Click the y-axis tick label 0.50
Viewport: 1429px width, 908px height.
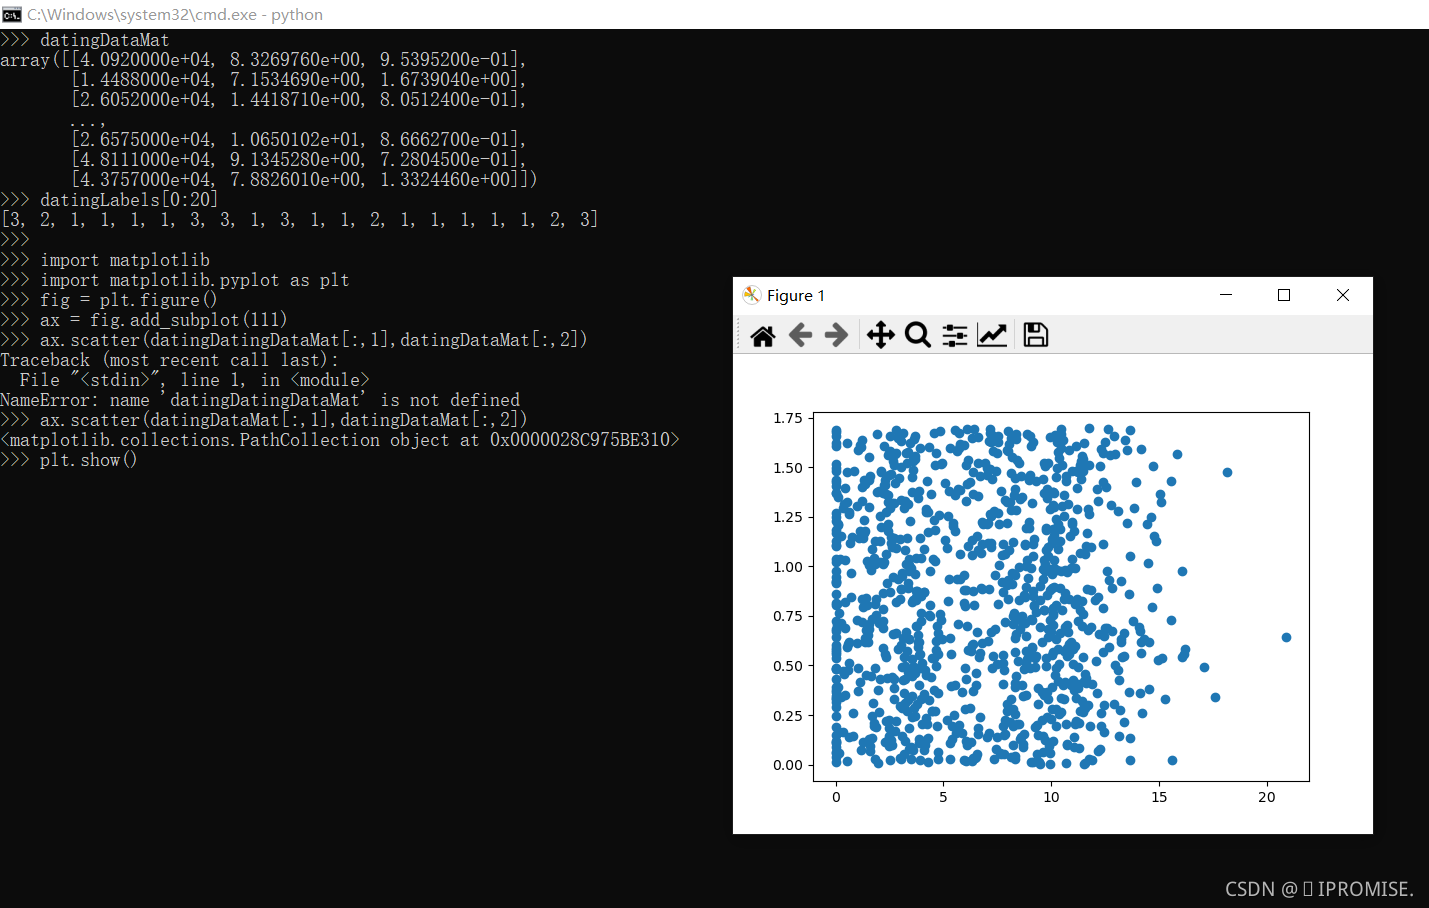pos(788,666)
